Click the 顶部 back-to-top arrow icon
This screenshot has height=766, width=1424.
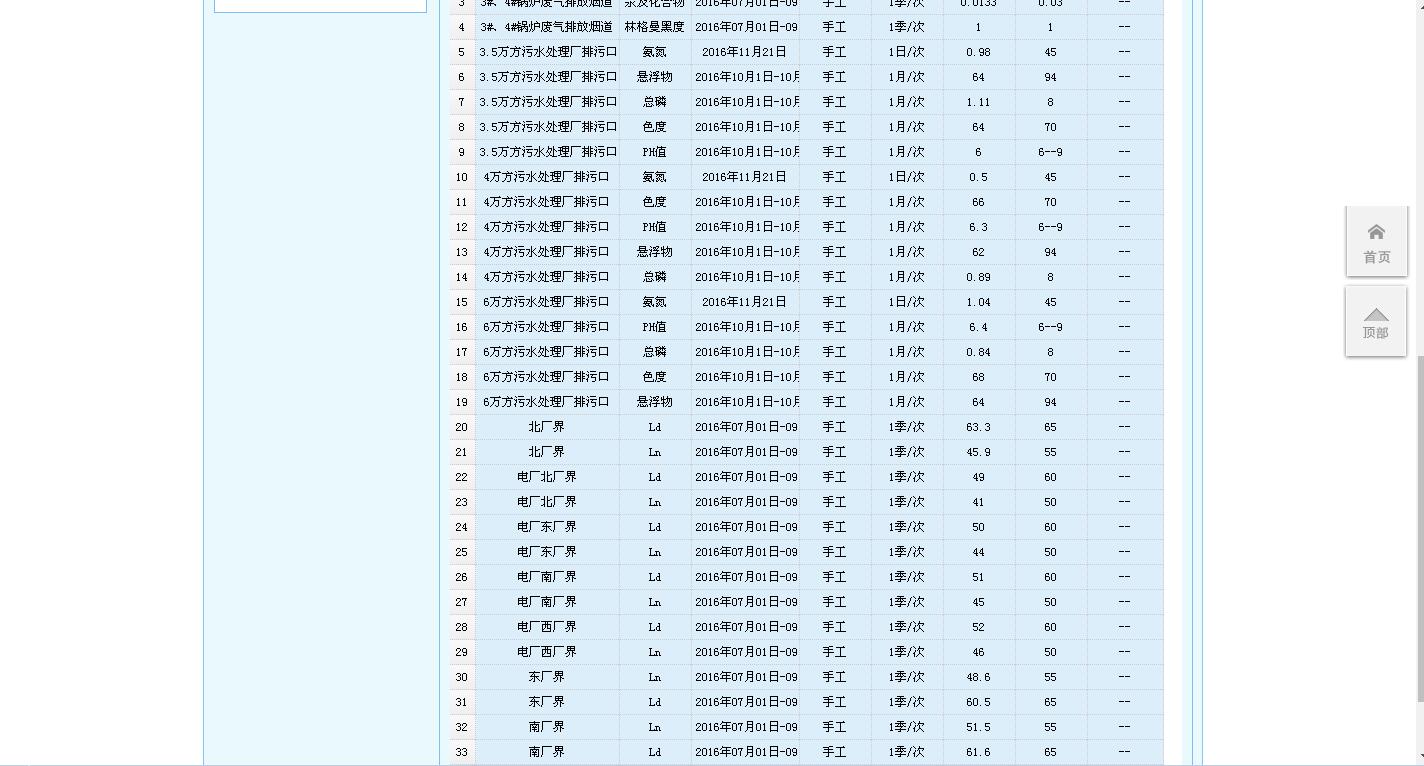pyautogui.click(x=1375, y=320)
